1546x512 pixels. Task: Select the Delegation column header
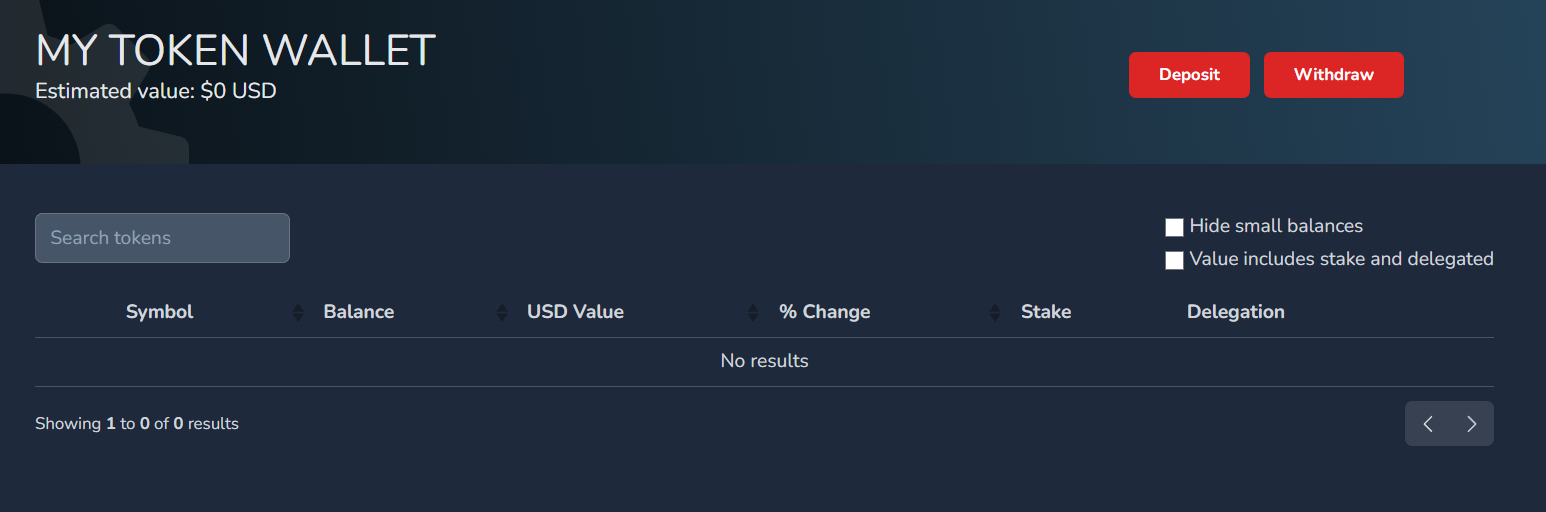(x=1236, y=312)
